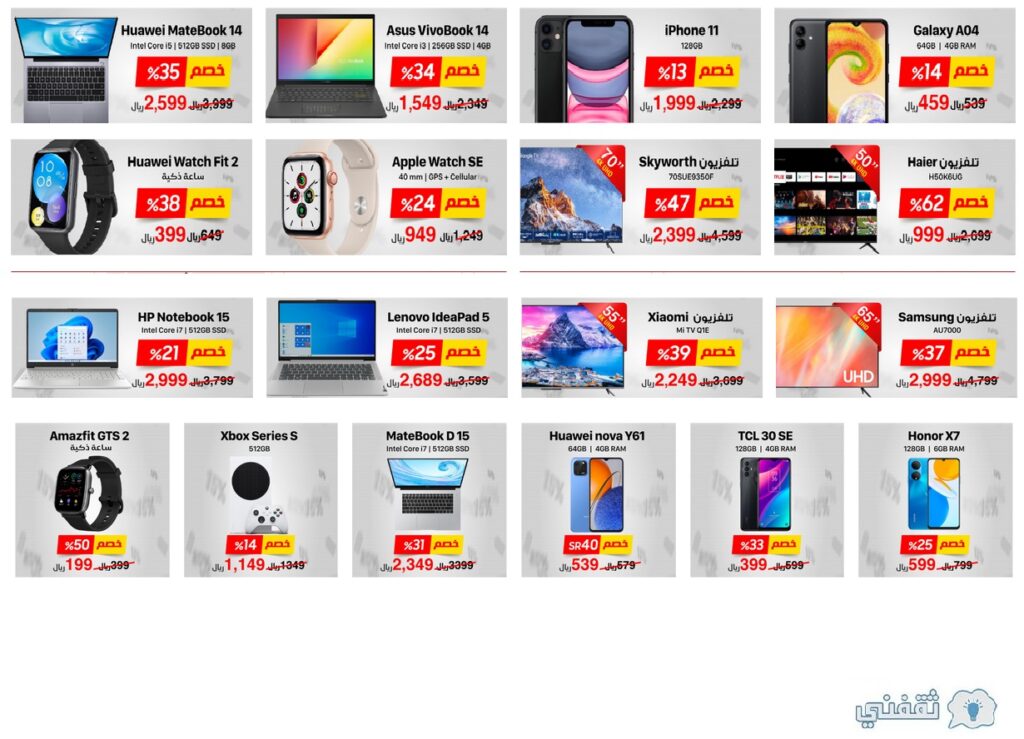Open the Huawei MateBook 14 laptop offer
The width and height of the screenshot is (1024, 739).
[131, 65]
